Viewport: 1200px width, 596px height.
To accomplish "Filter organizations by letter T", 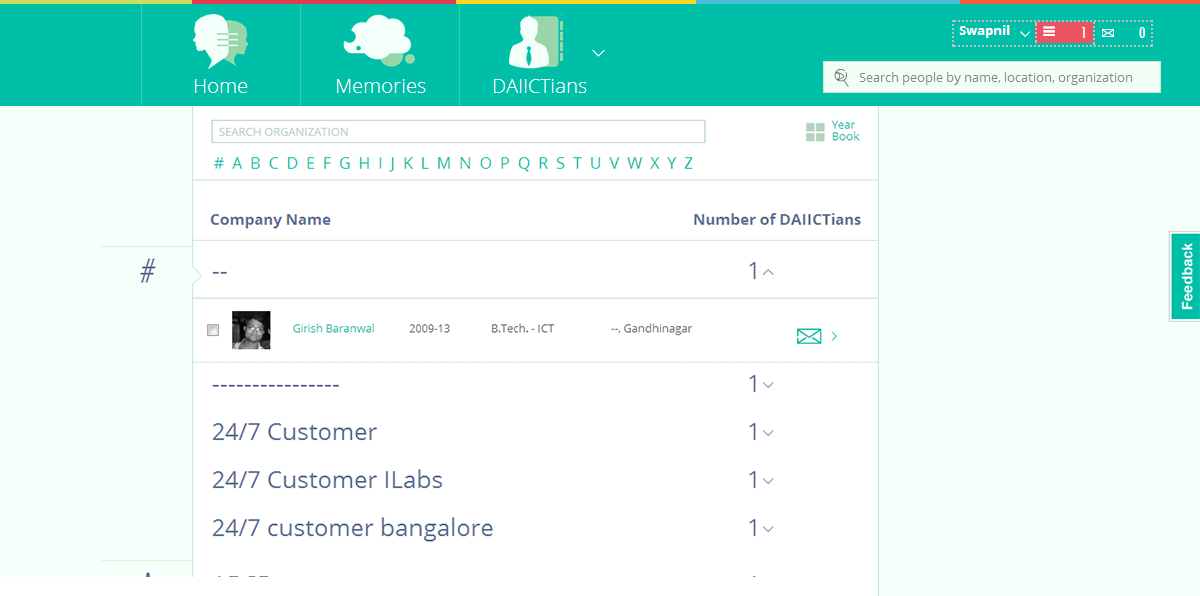I will pos(577,163).
